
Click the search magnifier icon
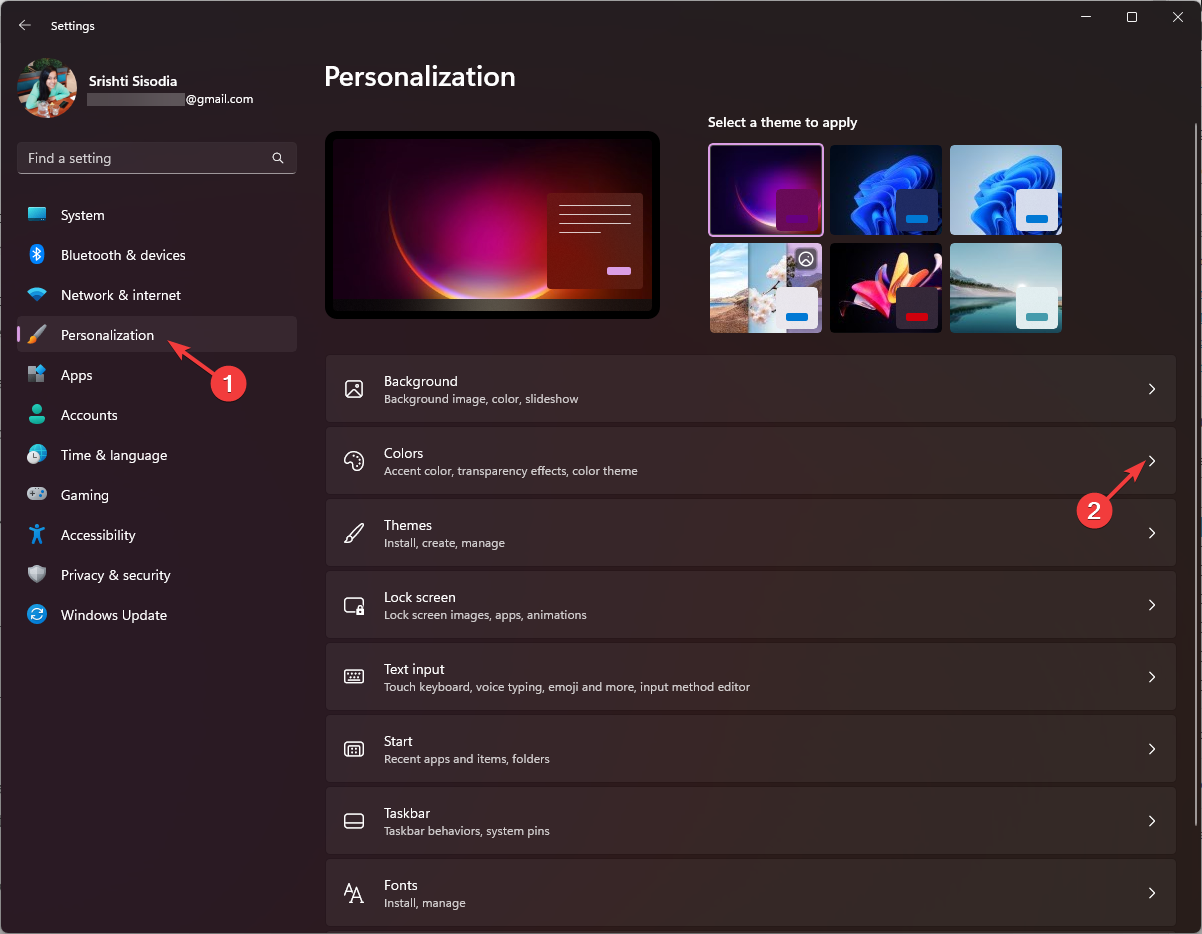[x=277, y=158]
